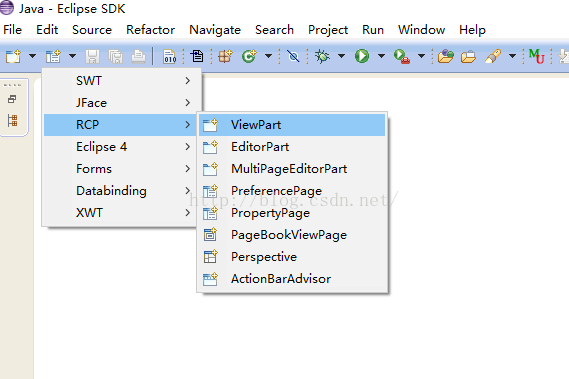Viewport: 569px width, 379px height.
Task: Open the Run dropdown arrow
Action: tap(381, 56)
